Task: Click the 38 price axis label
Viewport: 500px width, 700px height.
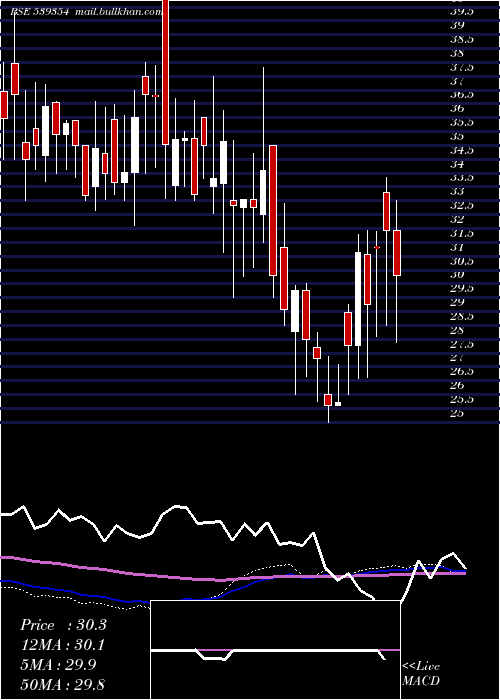Action: tap(456, 53)
